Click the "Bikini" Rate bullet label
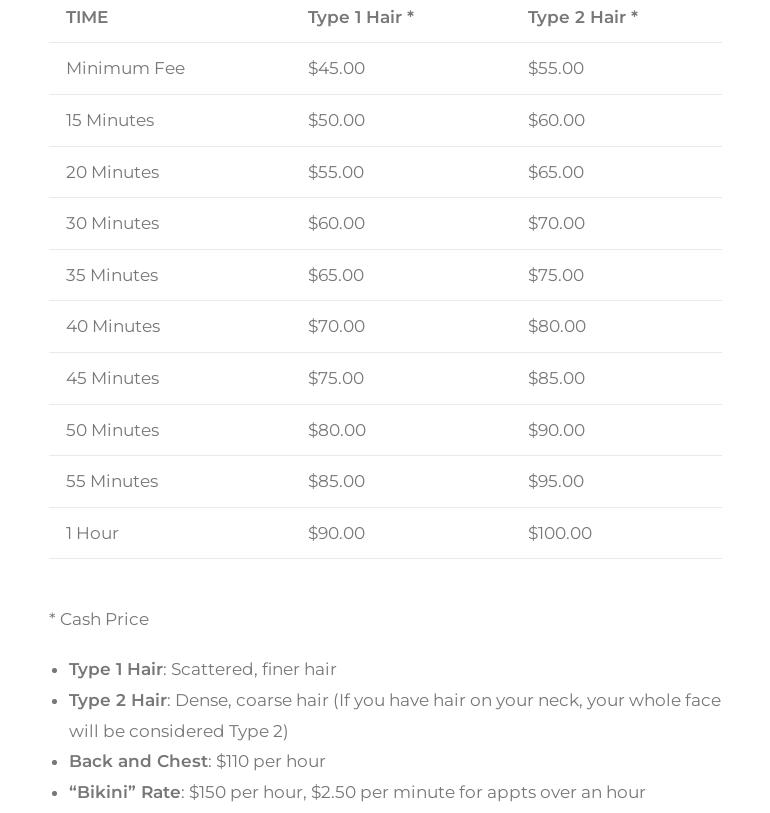The height and width of the screenshot is (813, 770). (125, 792)
